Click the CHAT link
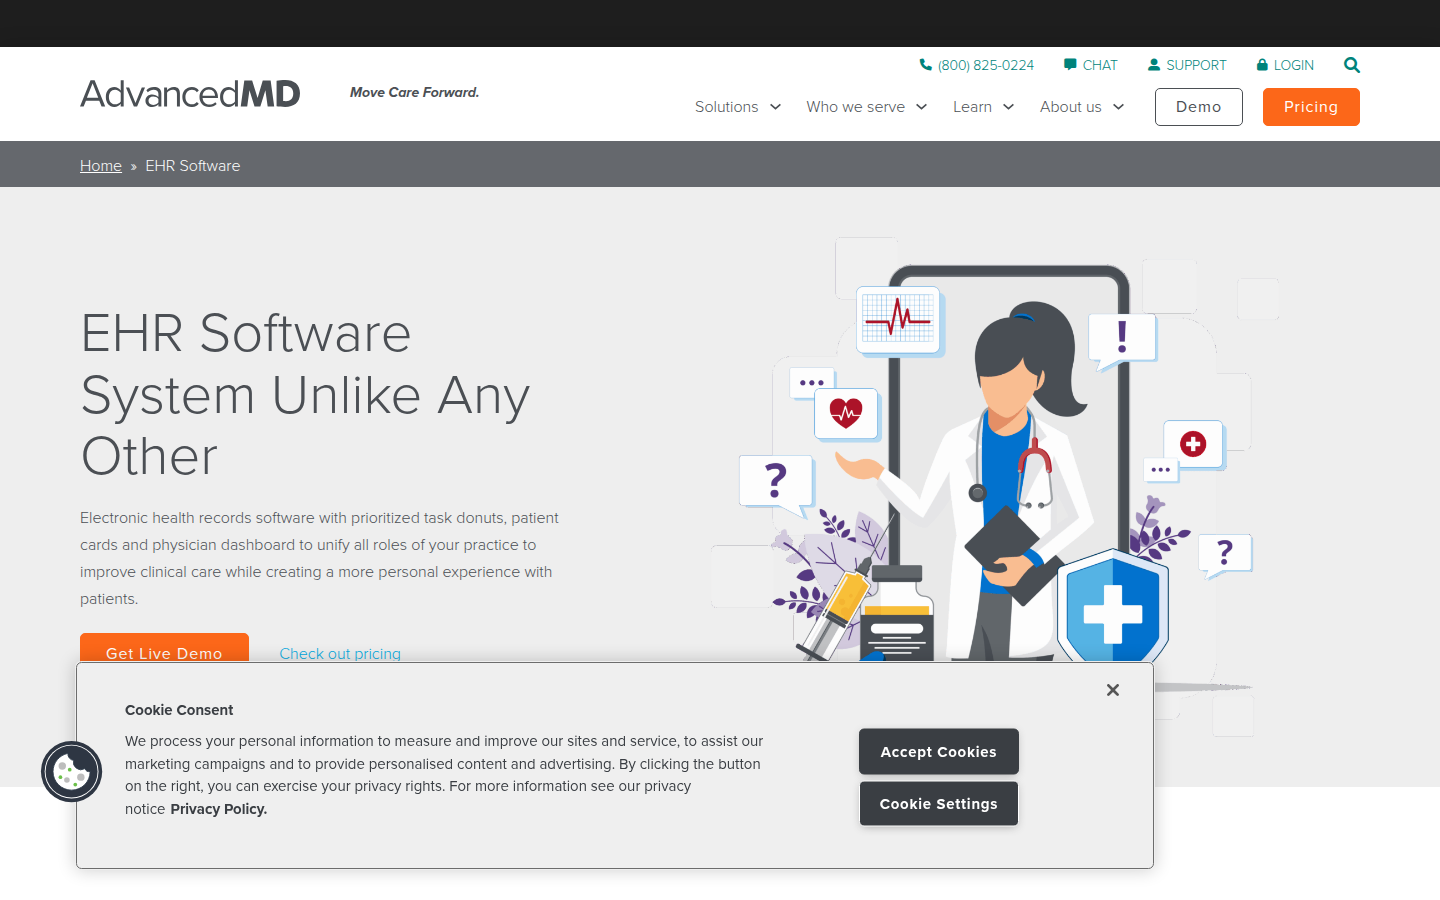Image resolution: width=1440 pixels, height=900 pixels. 1100,65
